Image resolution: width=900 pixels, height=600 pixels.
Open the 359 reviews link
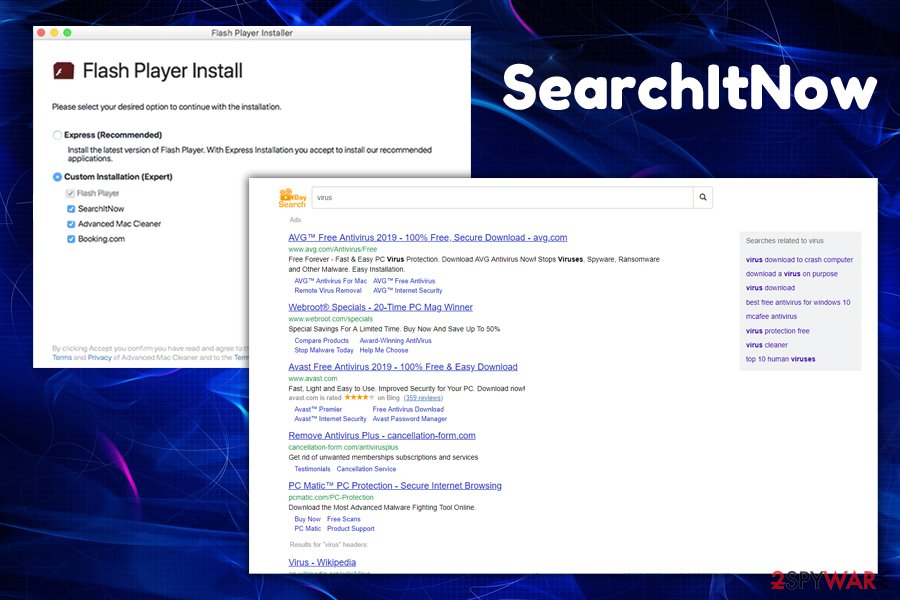point(423,398)
